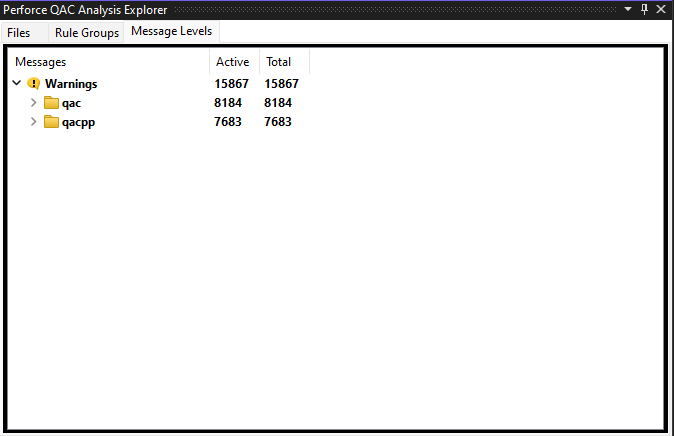The width and height of the screenshot is (674, 436).
Task: Sort by the Messages column header
Action: [x=40, y=62]
